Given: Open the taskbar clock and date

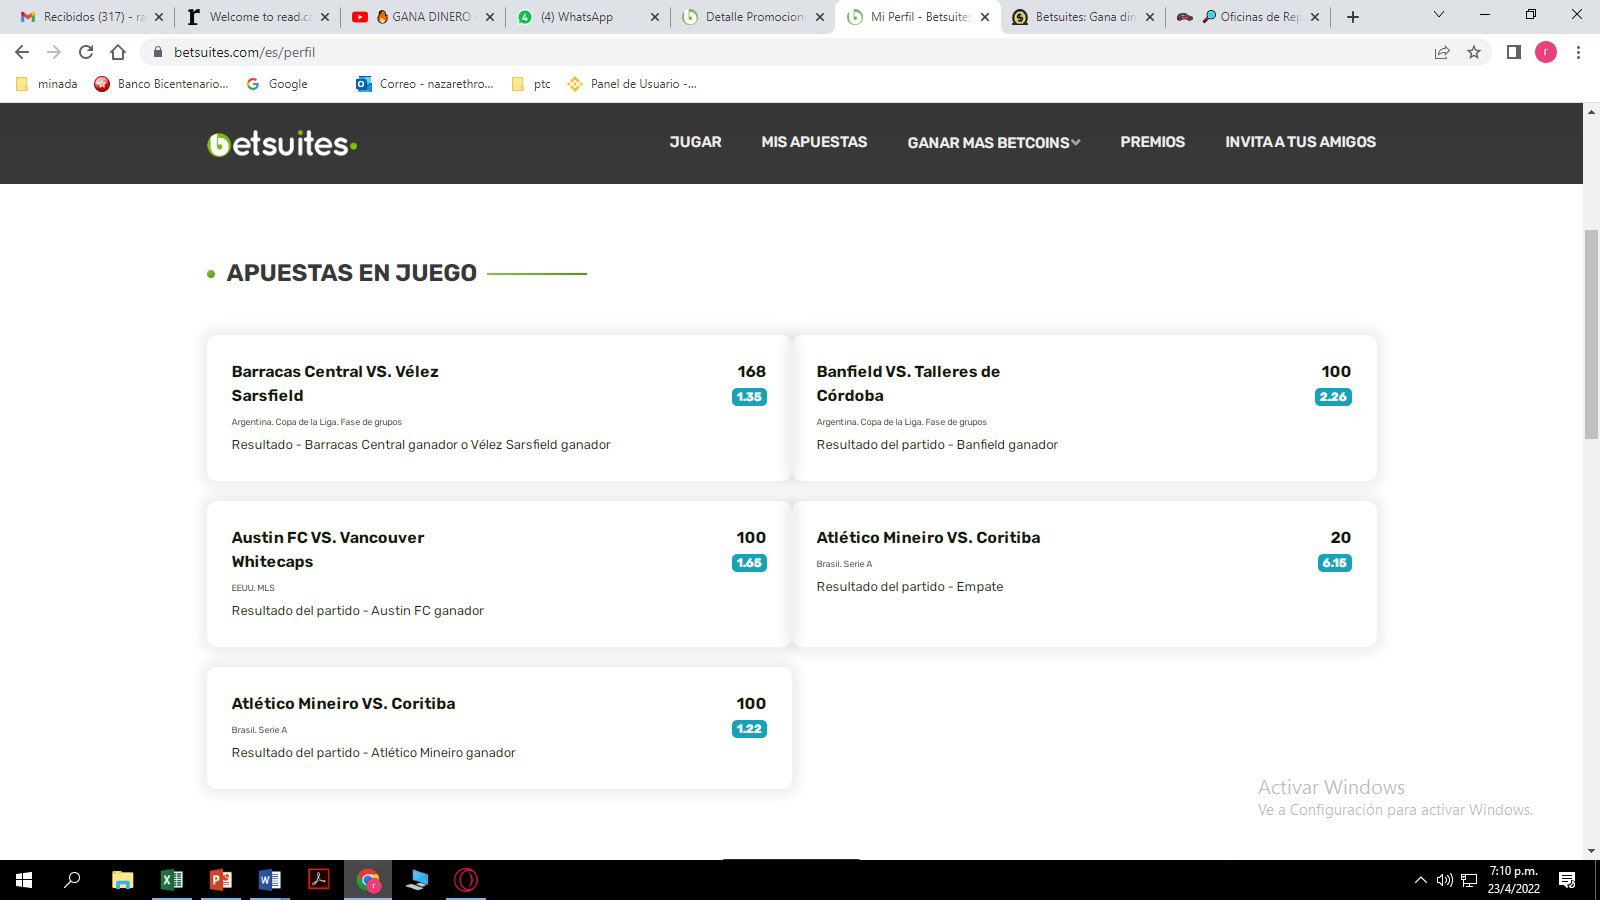Looking at the screenshot, I should pos(1513,880).
